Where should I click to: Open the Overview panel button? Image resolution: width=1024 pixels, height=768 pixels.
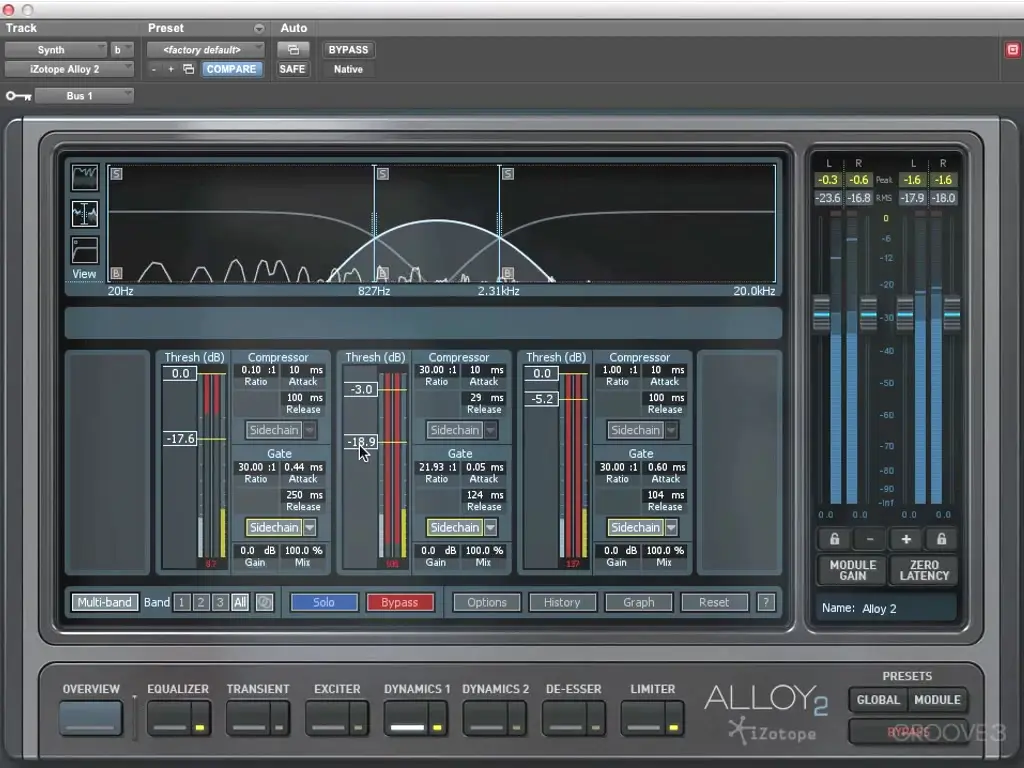point(91,718)
